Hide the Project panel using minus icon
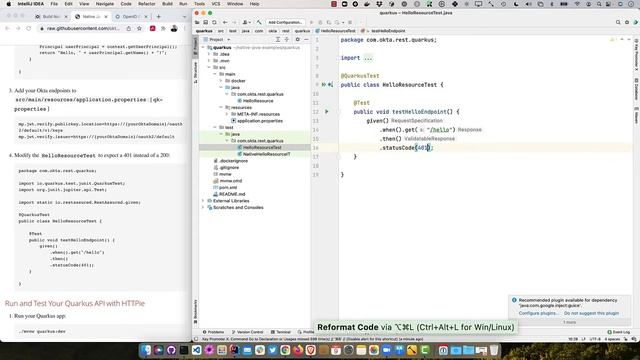Image resolution: width=640 pixels, height=360 pixels. coord(306,40)
